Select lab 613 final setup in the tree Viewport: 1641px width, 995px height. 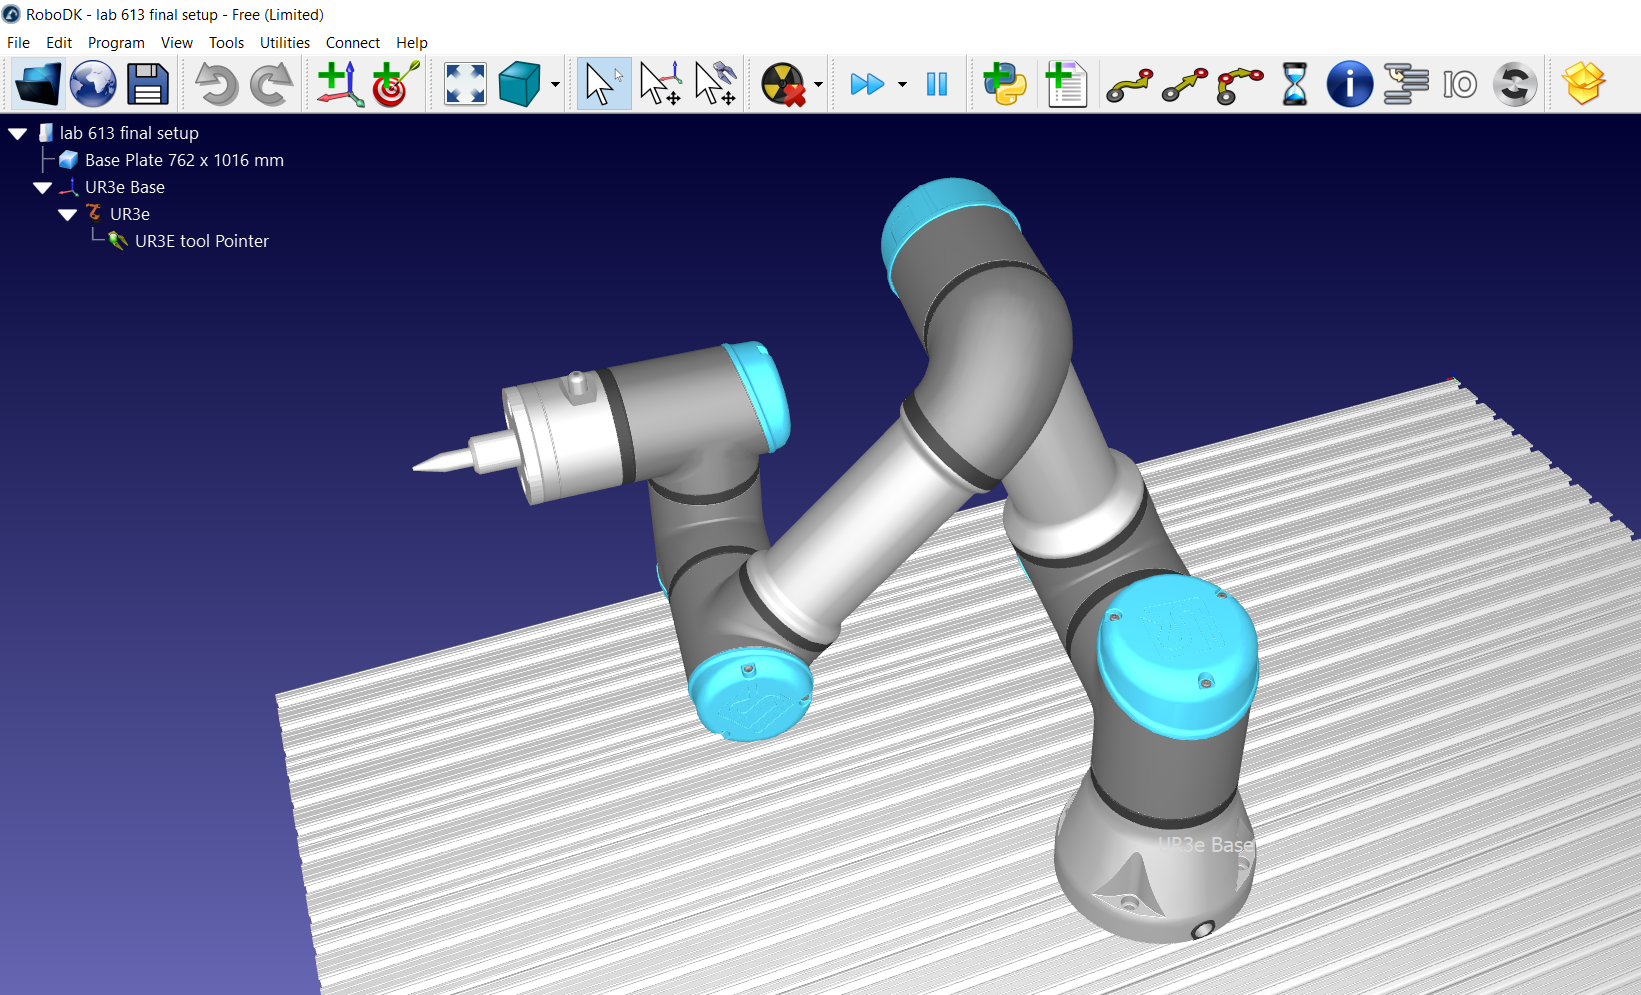click(x=129, y=133)
